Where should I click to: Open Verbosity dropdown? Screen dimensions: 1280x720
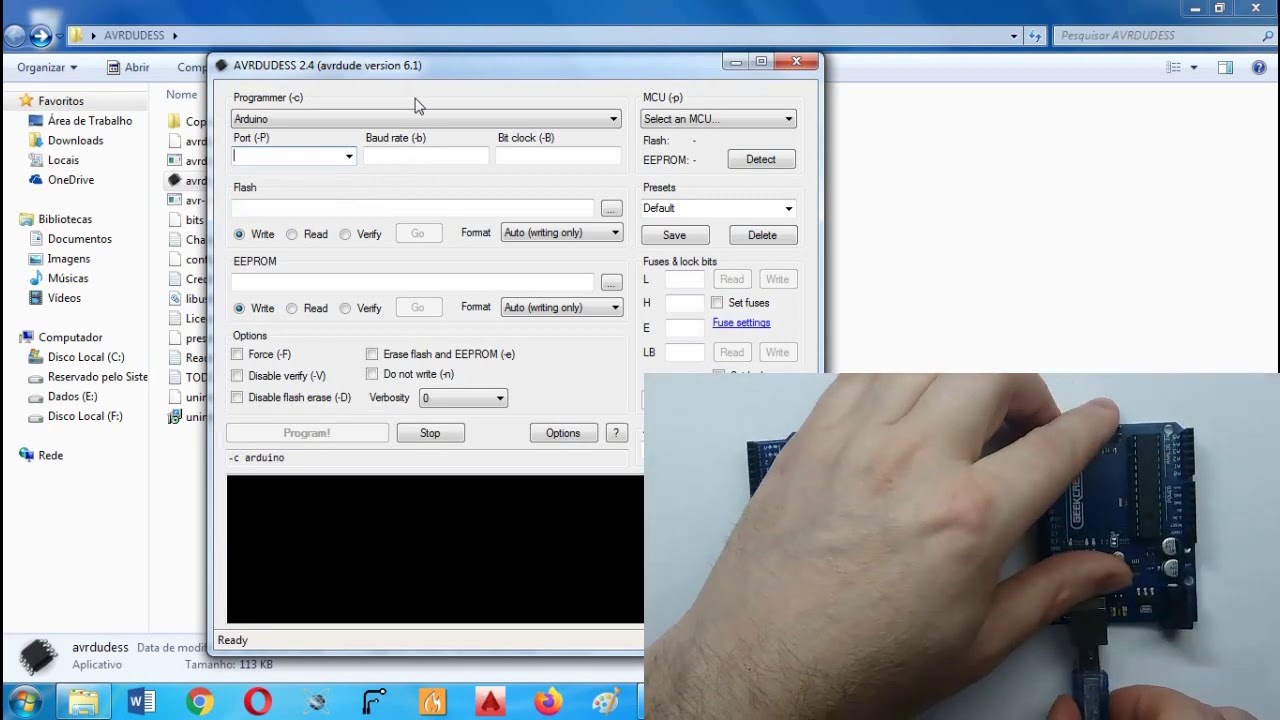pos(463,398)
